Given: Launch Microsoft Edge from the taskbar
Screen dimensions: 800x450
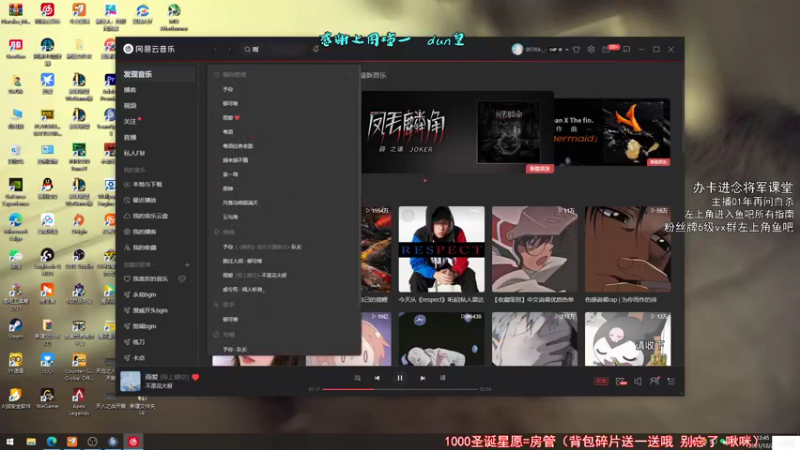Looking at the screenshot, I should click(x=52, y=441).
